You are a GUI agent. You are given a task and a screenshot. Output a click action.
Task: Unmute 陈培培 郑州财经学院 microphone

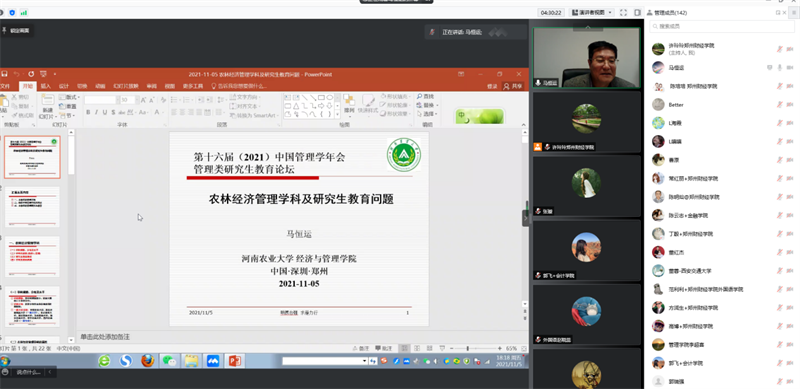(x=780, y=86)
